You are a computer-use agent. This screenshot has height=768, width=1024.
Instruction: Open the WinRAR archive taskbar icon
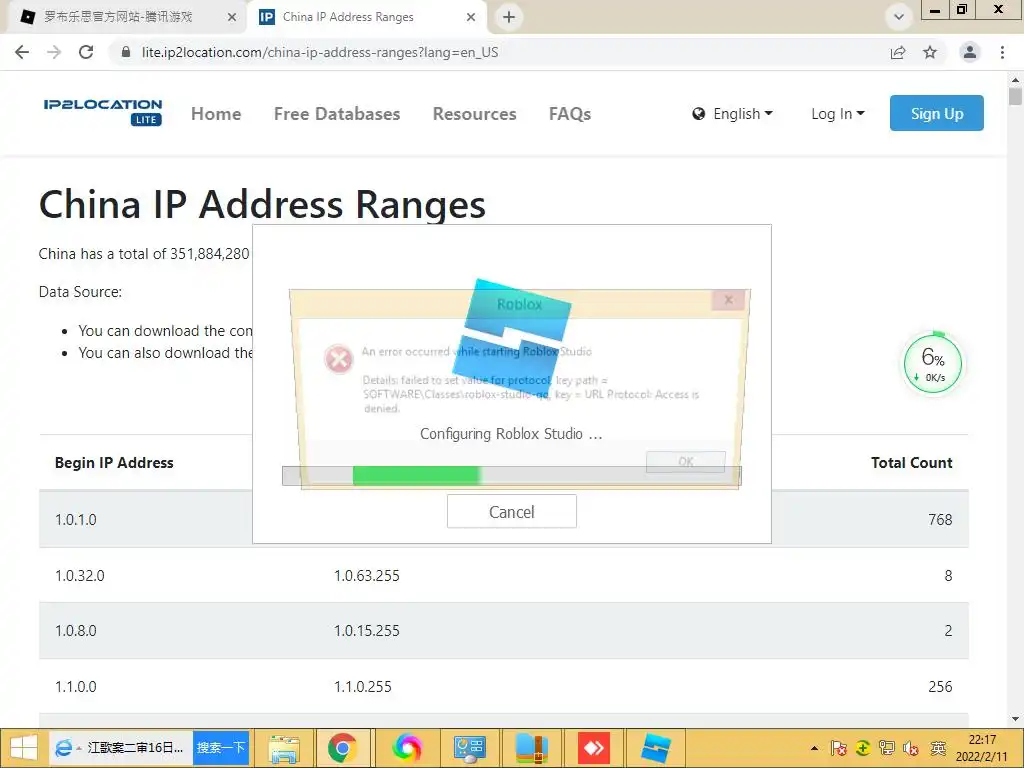coord(532,748)
